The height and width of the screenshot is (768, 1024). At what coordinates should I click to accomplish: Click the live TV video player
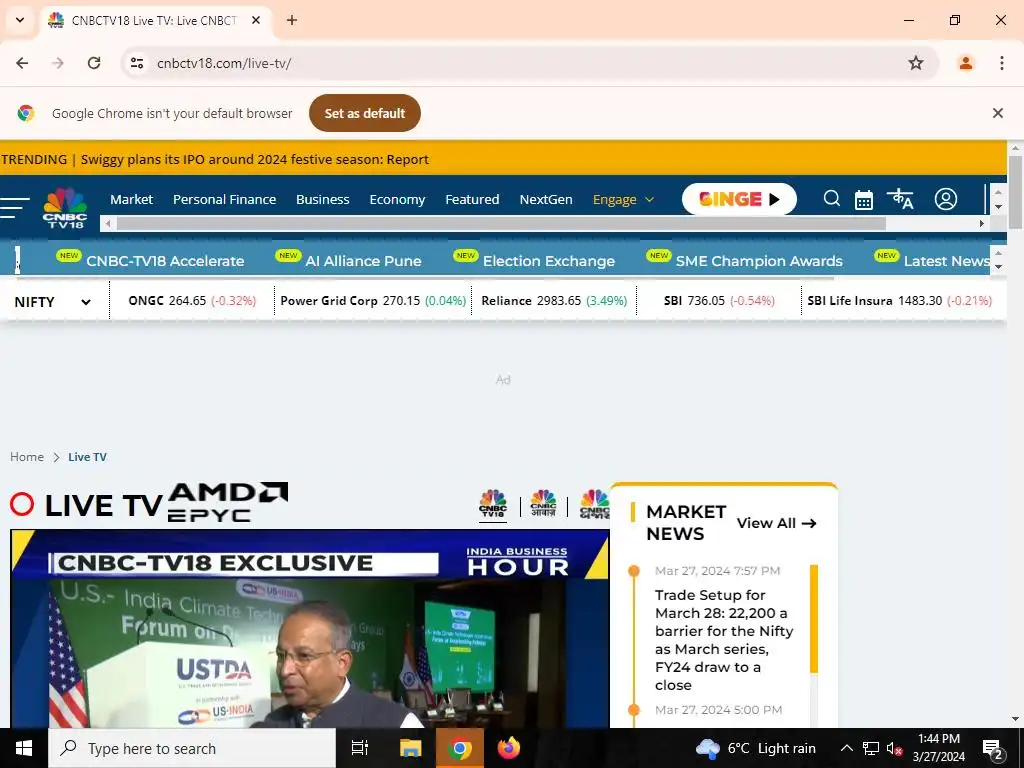[x=310, y=628]
